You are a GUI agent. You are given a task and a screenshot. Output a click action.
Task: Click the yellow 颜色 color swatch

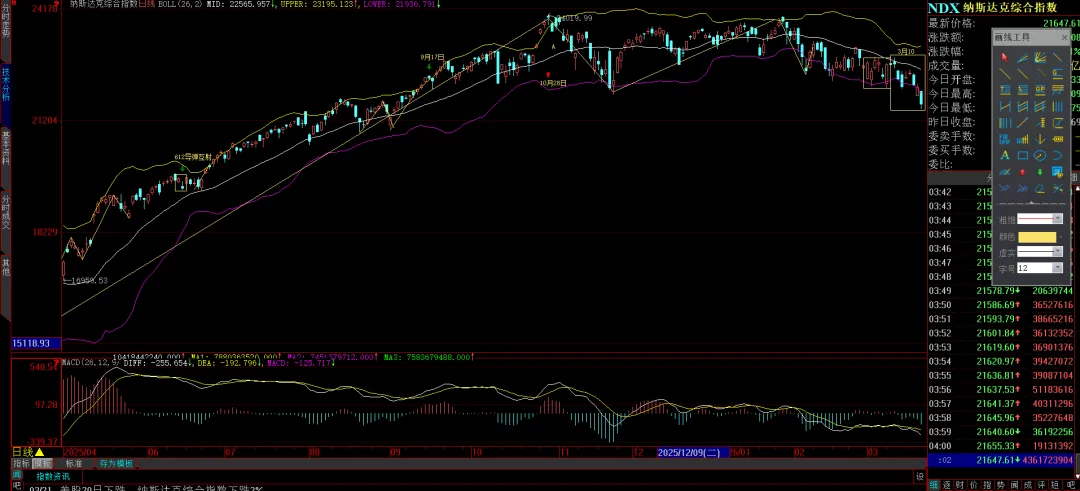1037,237
